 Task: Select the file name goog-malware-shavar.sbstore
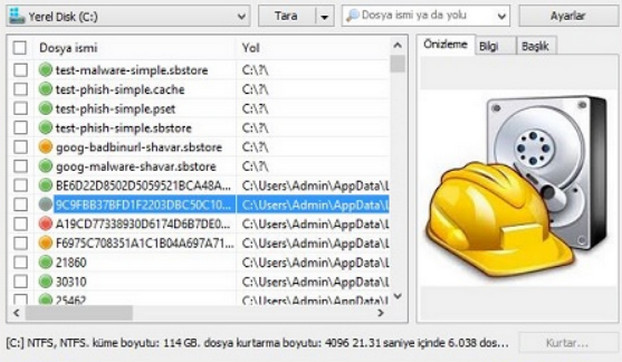pos(136,166)
